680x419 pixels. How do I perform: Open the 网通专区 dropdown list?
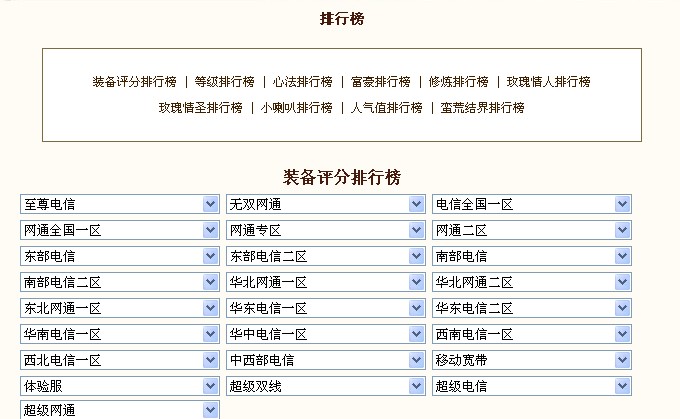click(x=326, y=230)
